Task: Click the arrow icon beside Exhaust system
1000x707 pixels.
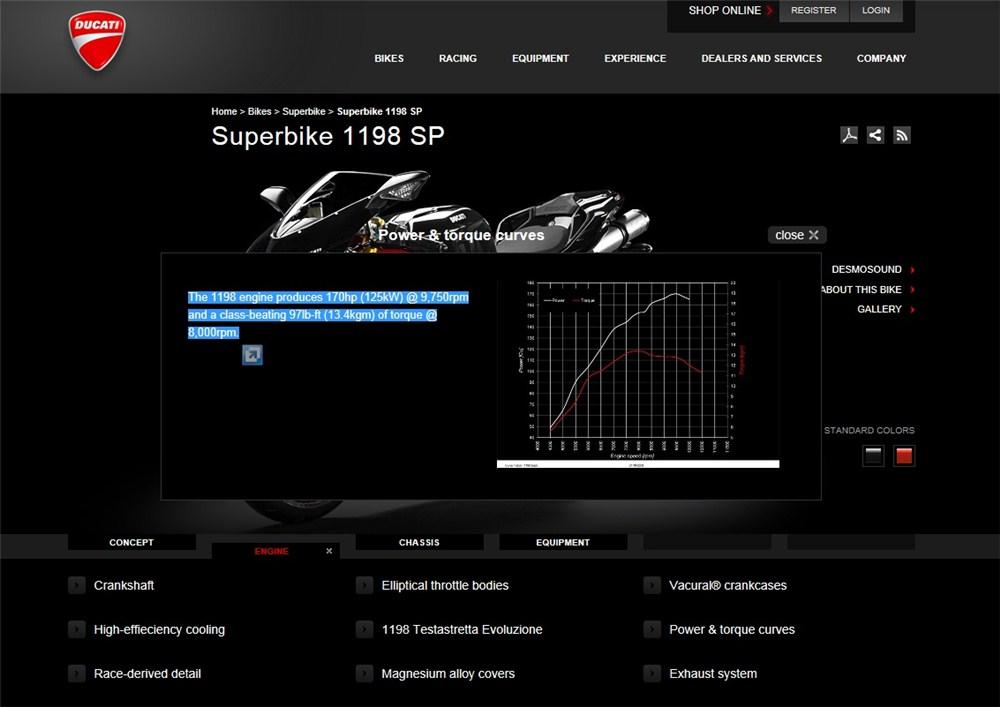Action: click(652, 673)
